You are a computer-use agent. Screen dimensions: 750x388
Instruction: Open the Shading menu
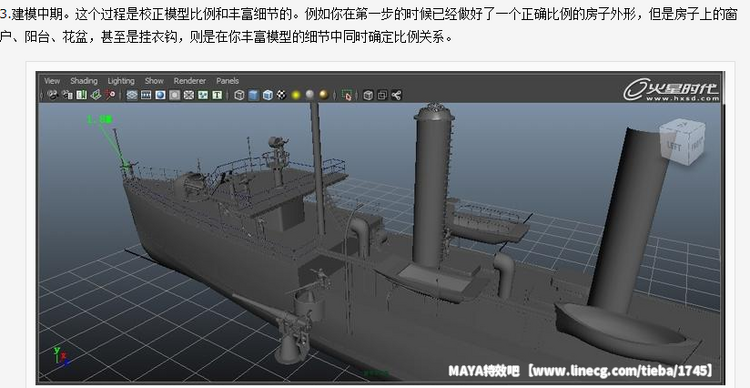pyautogui.click(x=84, y=81)
